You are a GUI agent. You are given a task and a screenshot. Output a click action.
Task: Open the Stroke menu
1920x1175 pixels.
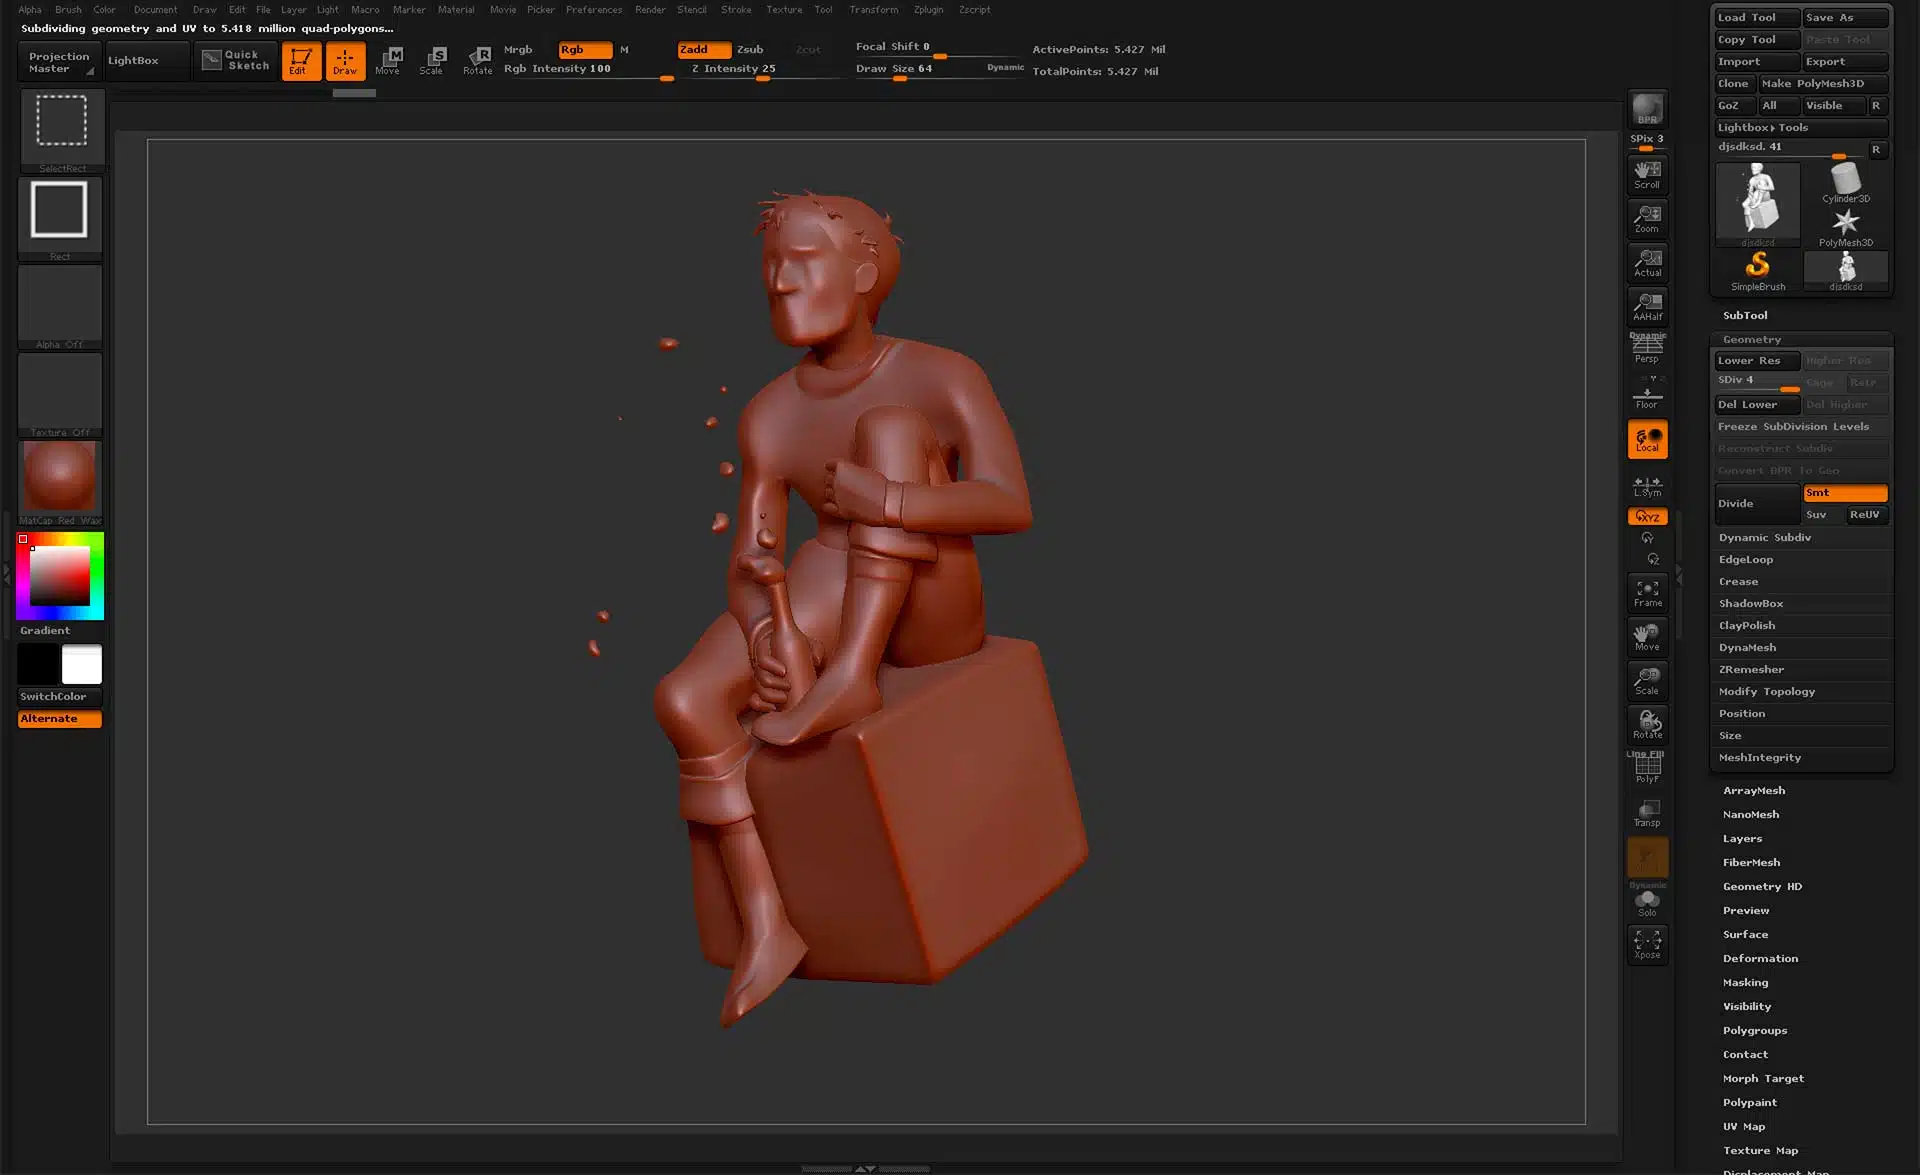click(736, 10)
